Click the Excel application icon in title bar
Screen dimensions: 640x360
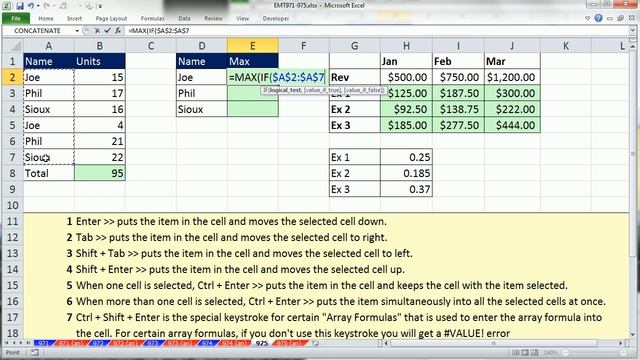(x=7, y=6)
